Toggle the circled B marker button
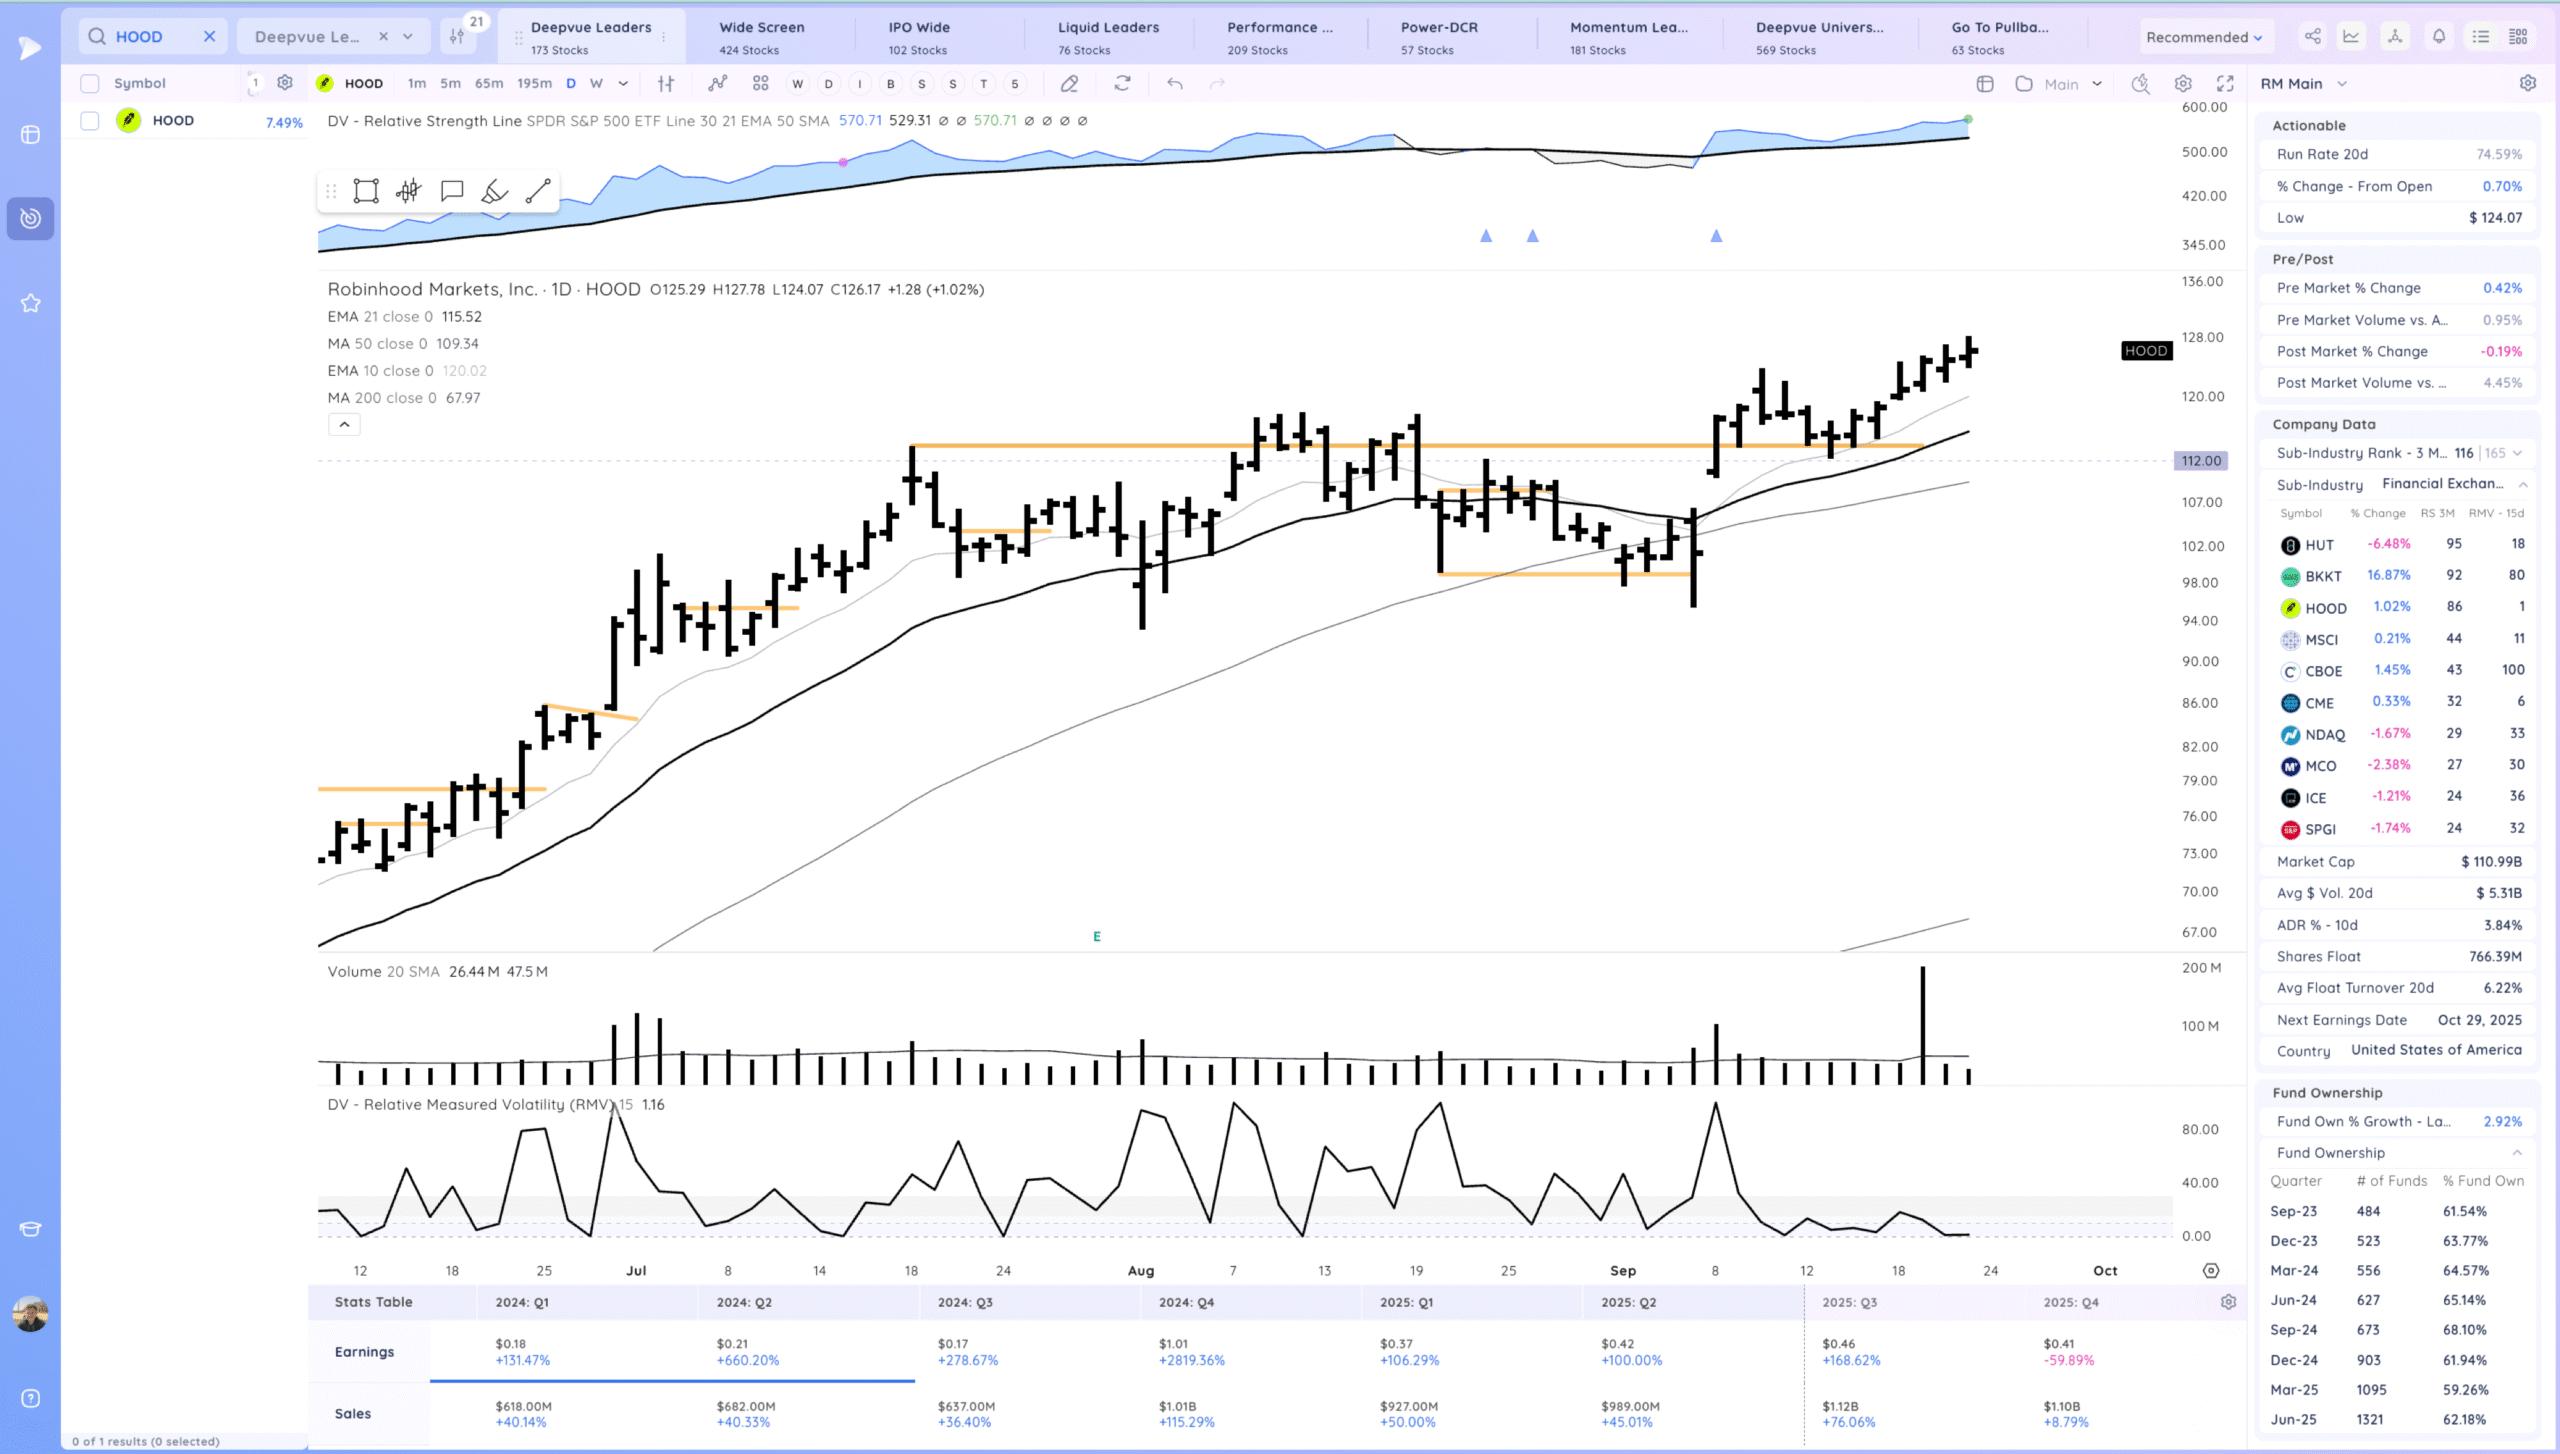Viewport: 2560px width, 1454px height. click(890, 84)
